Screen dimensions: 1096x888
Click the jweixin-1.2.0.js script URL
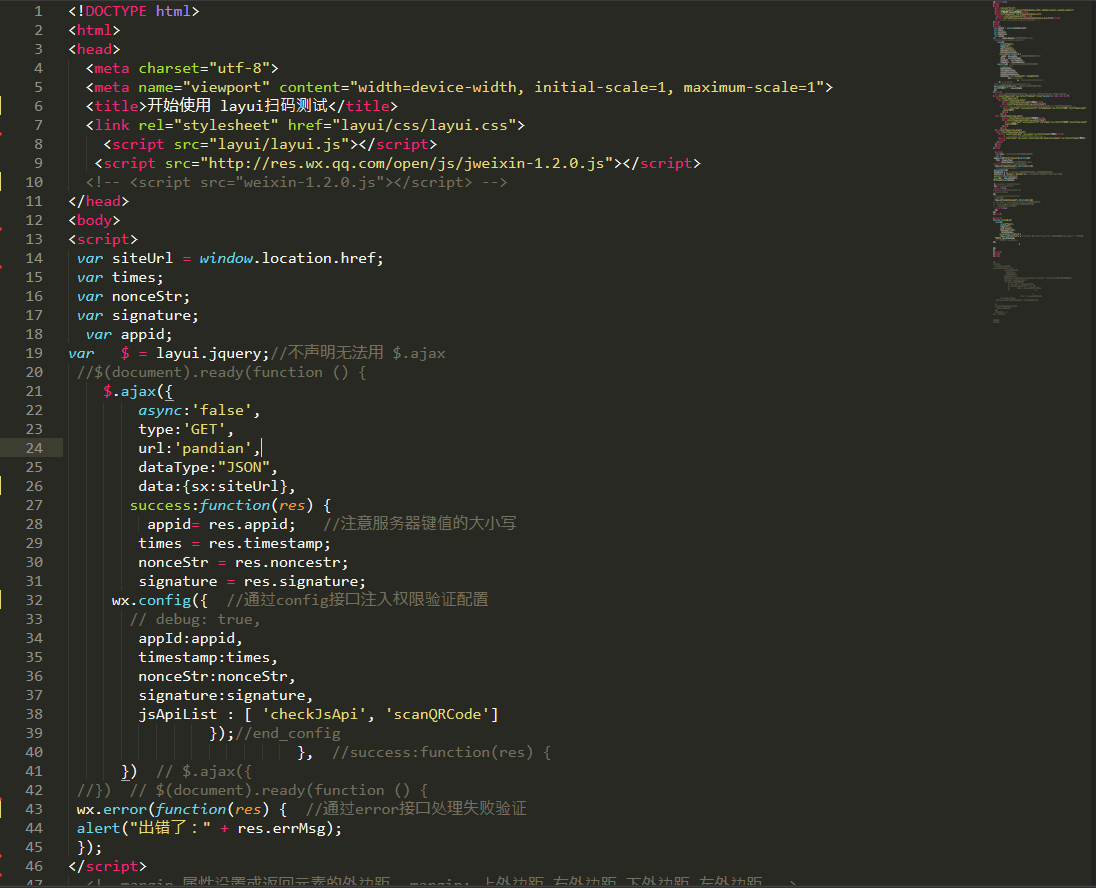coord(407,163)
